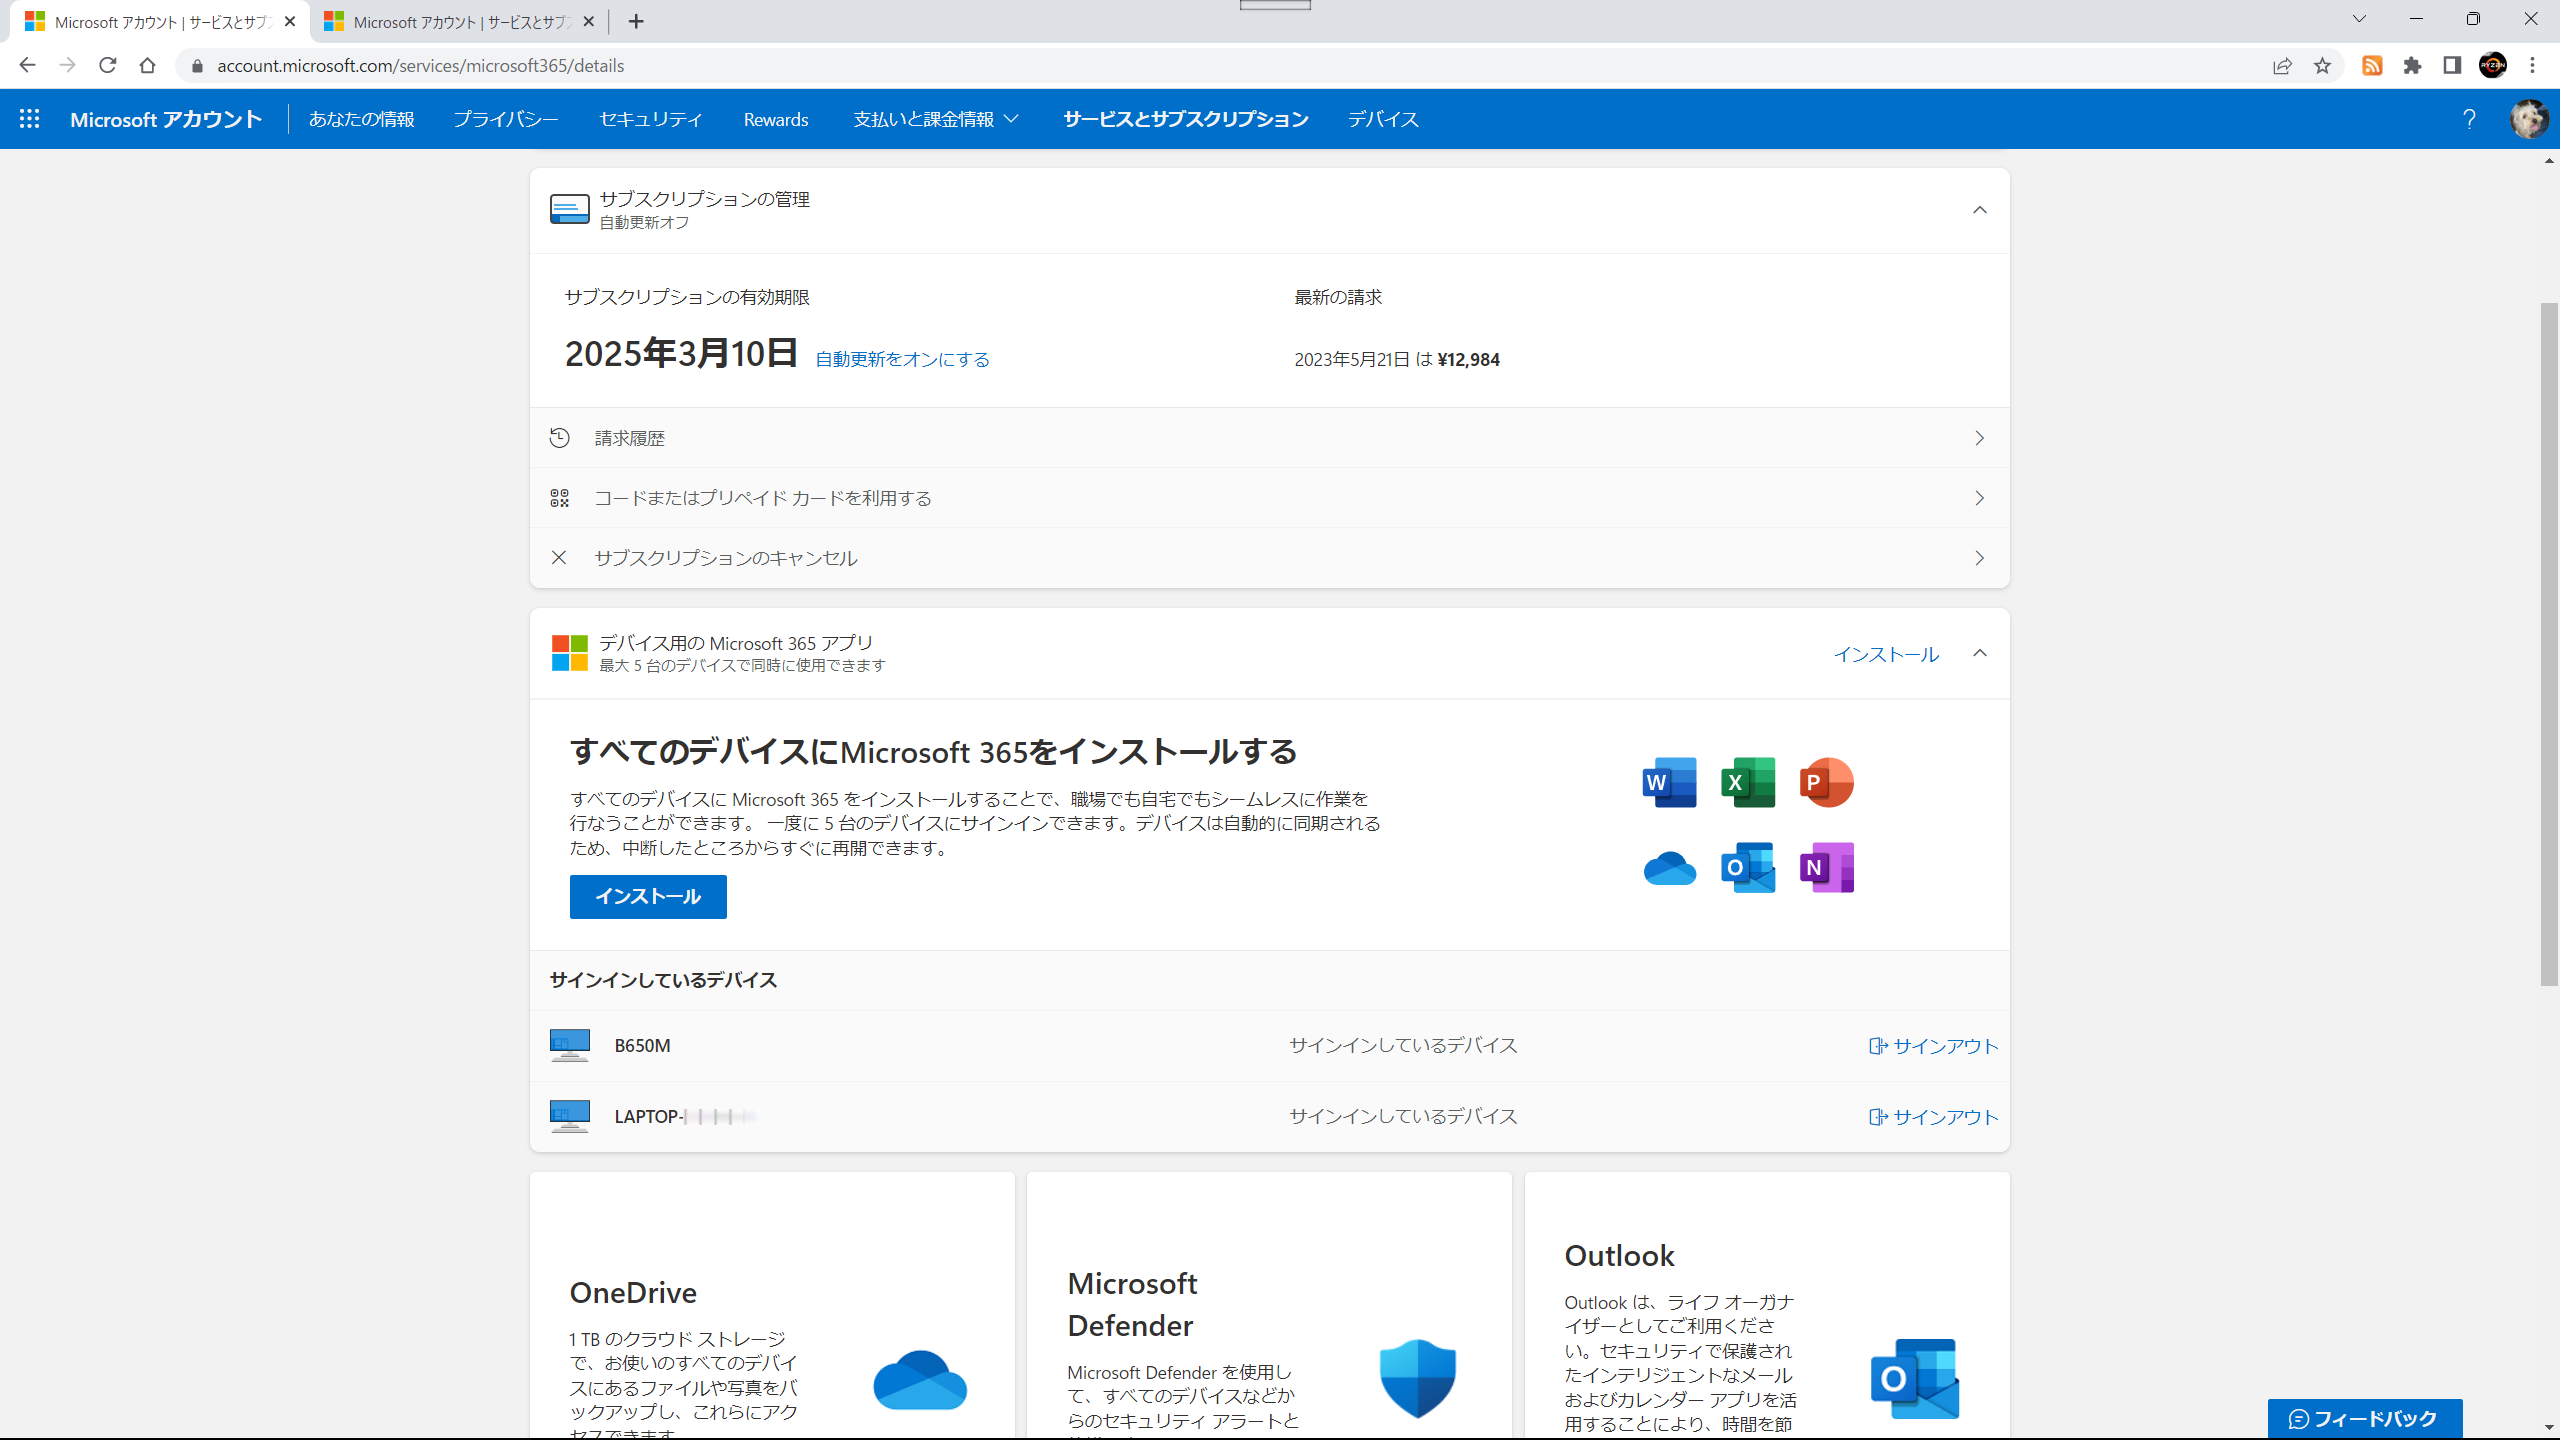Click the QR code redeem icon
Viewport: 2560px width, 1440px height.
[559, 498]
